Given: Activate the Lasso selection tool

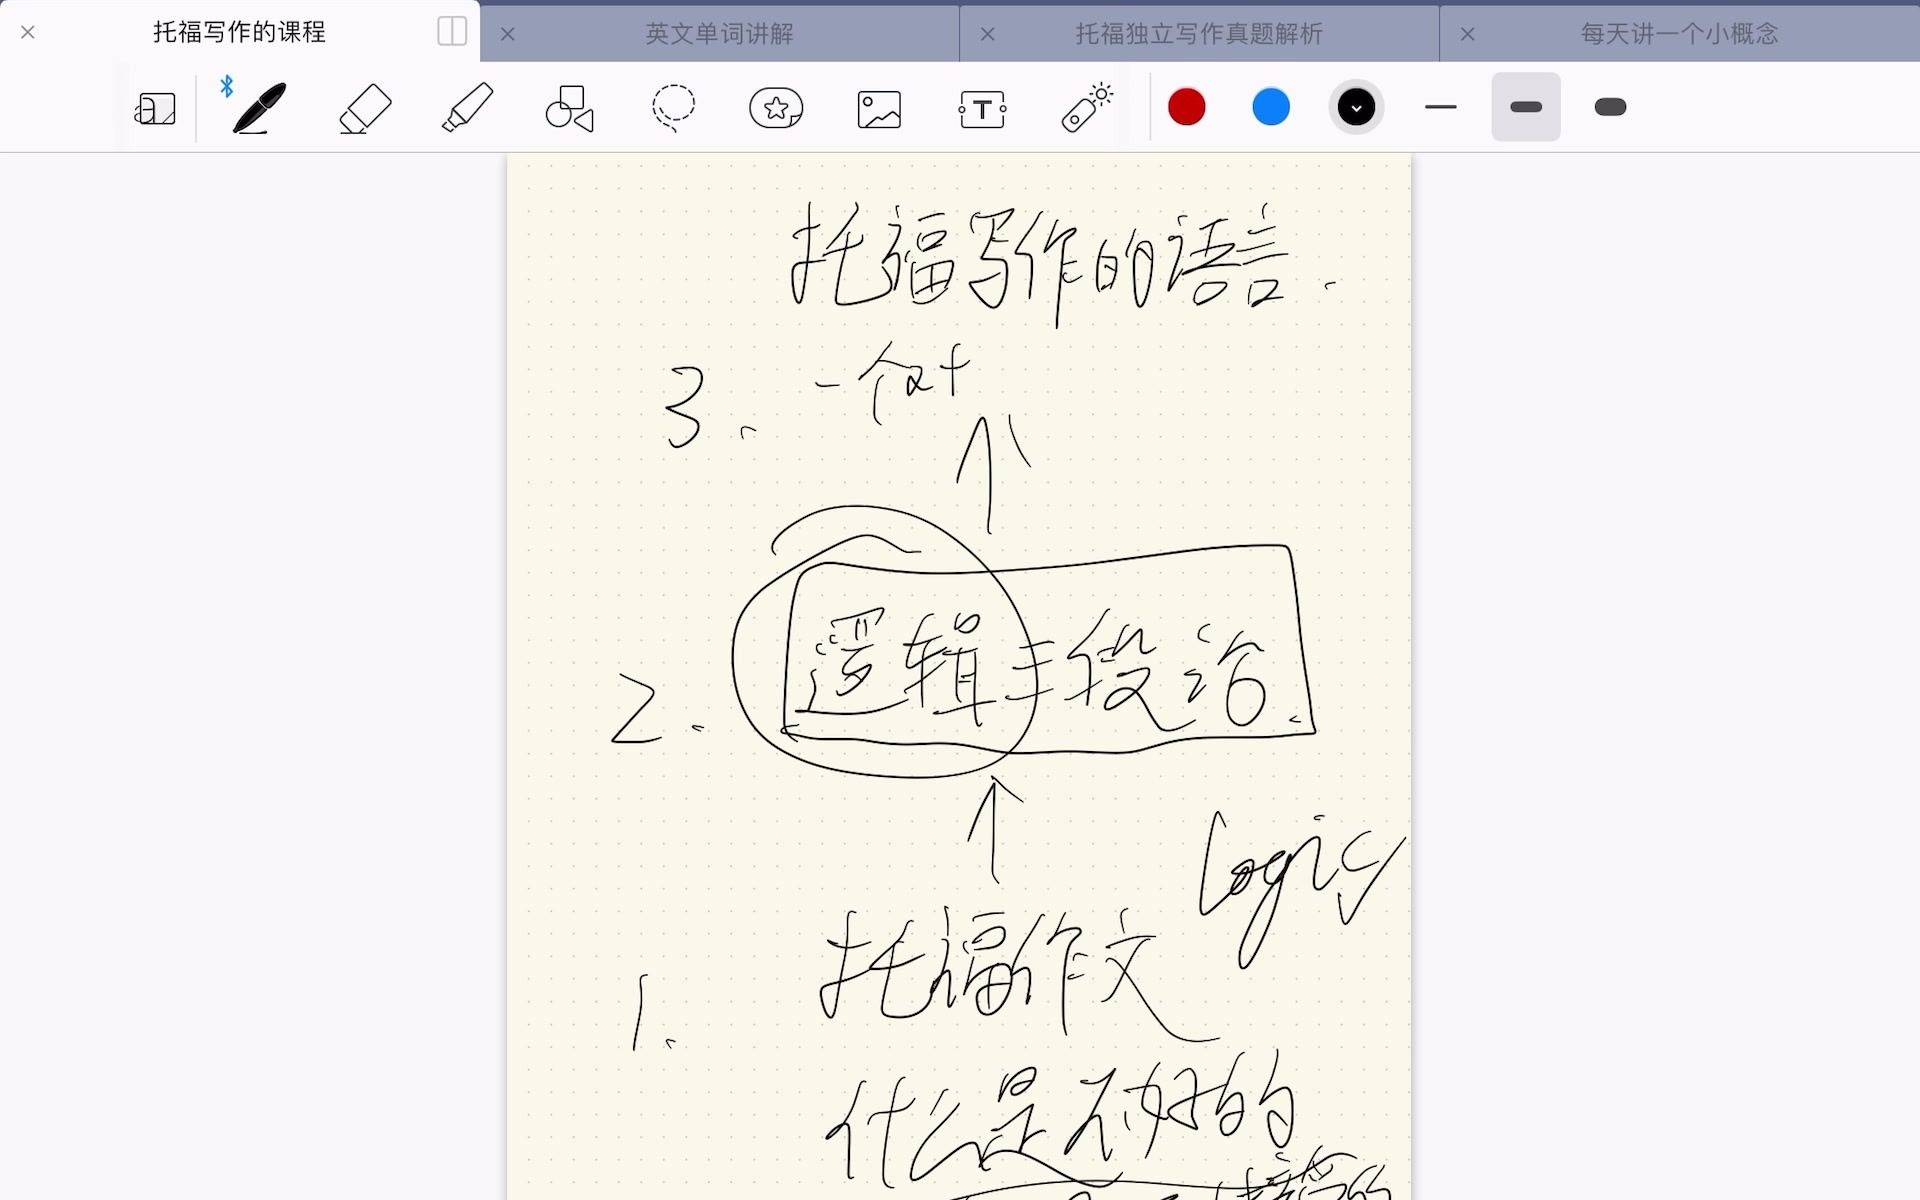Looking at the screenshot, I should (672, 107).
